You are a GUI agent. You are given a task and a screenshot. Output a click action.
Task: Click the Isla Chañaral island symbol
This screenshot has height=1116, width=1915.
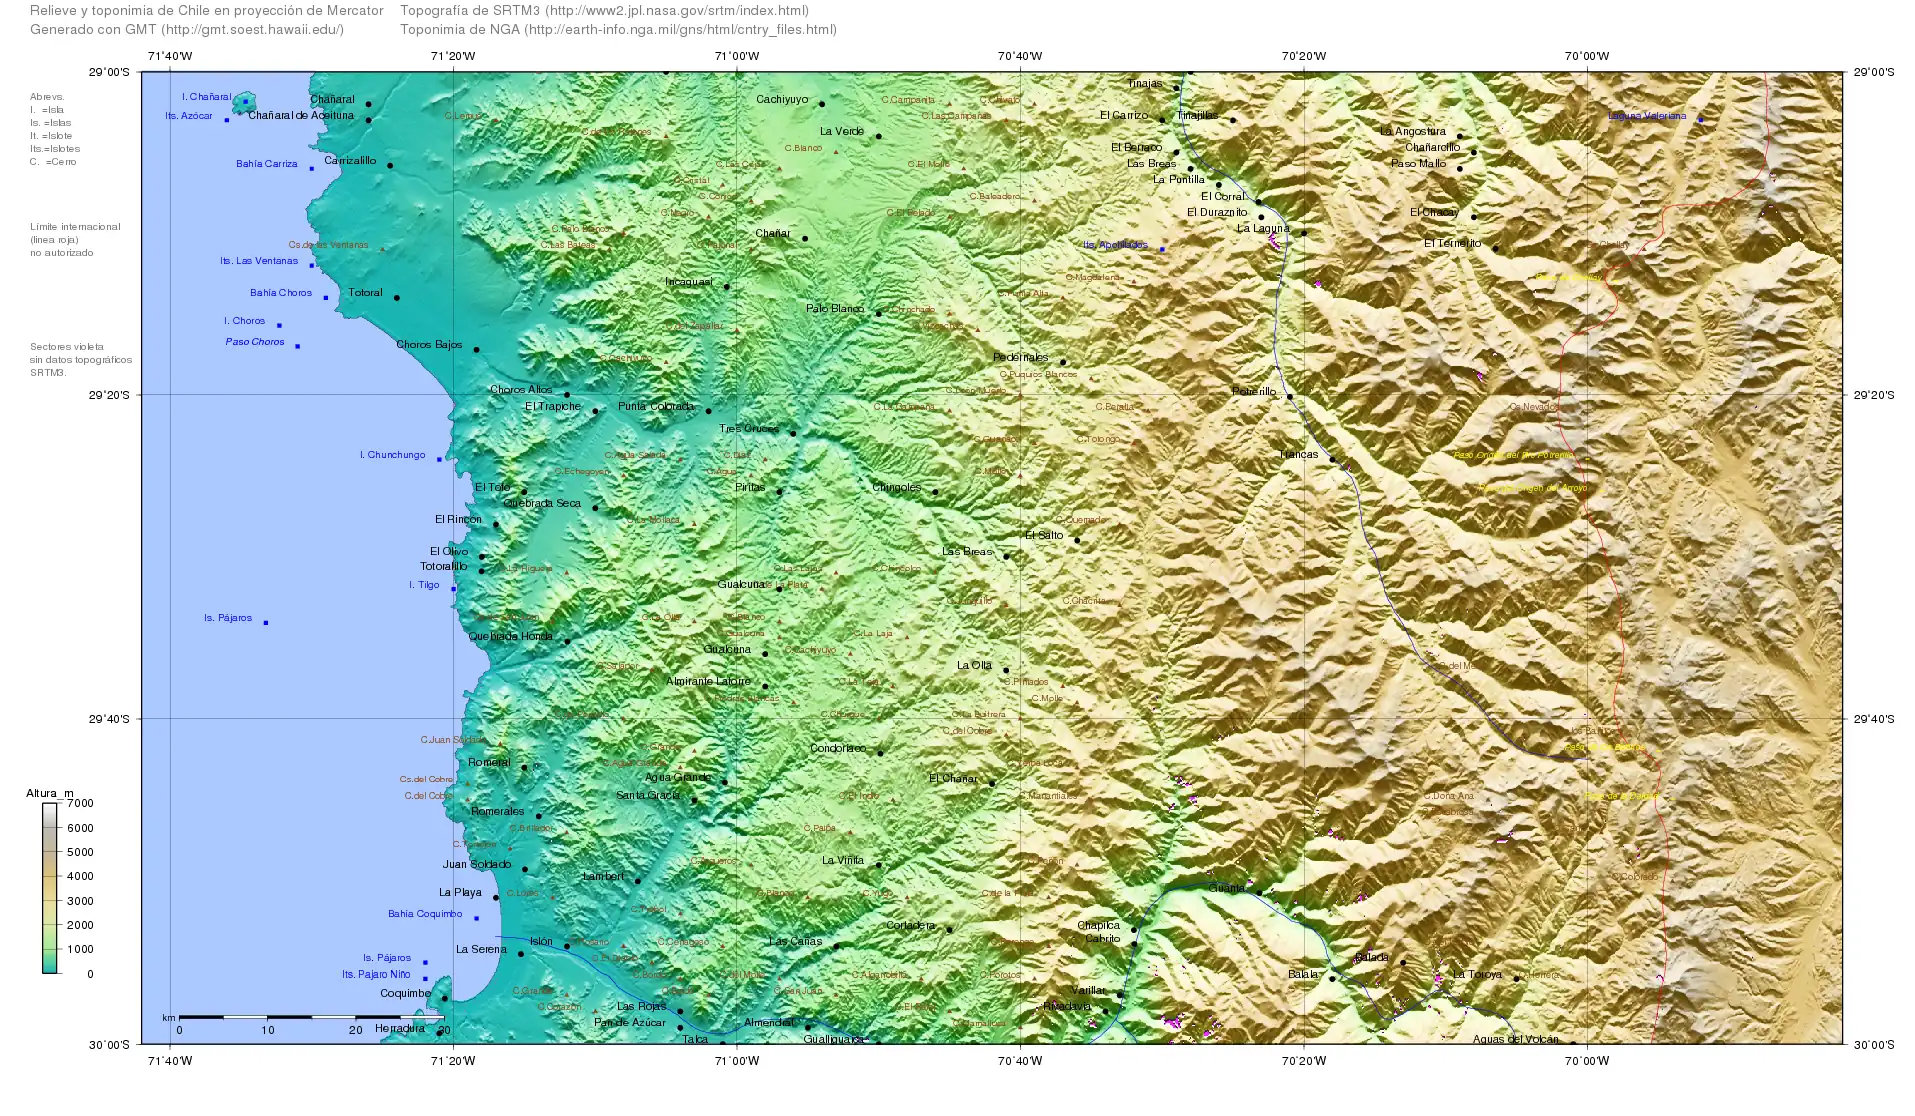pos(245,102)
